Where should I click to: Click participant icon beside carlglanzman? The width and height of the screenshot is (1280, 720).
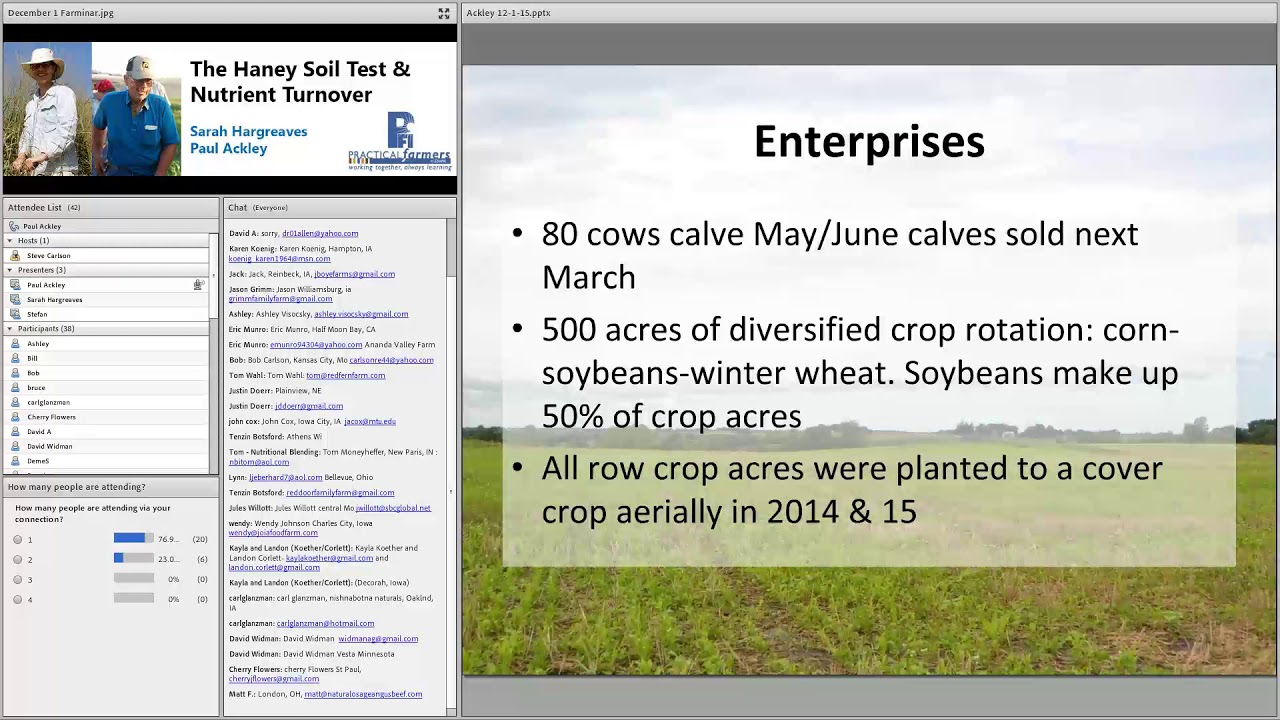pyautogui.click(x=15, y=402)
